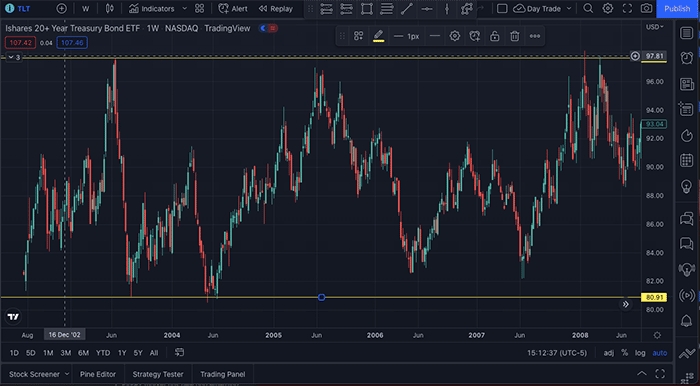Viewport: 700px width, 386px height.
Task: Click the 15:12:37 (UTC-5) timezone
Action: click(557, 353)
